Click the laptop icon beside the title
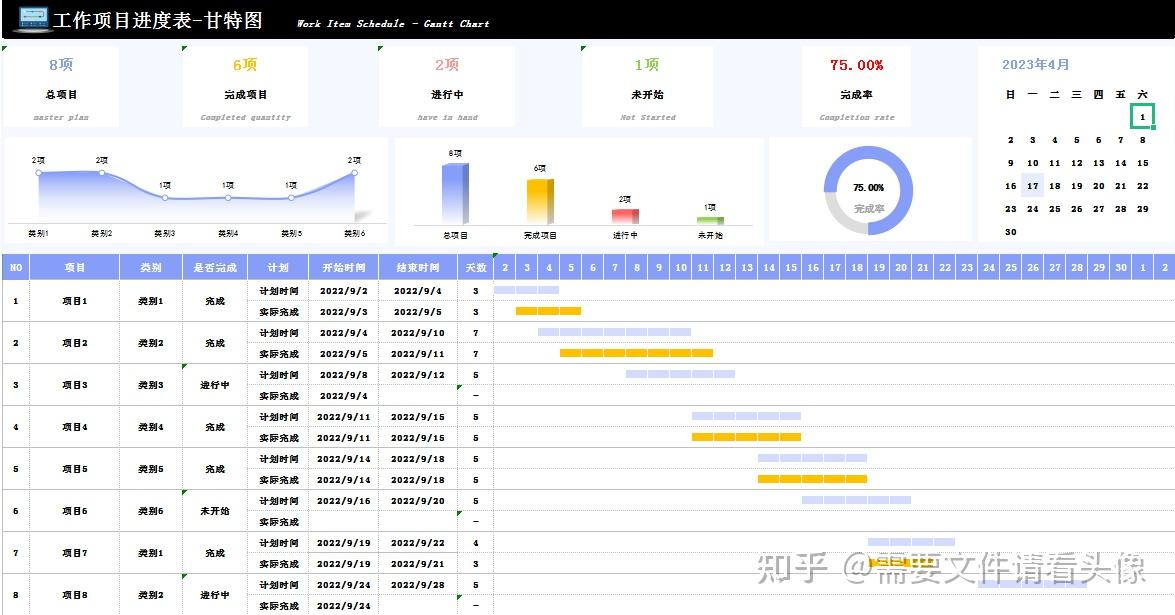 click(x=33, y=19)
